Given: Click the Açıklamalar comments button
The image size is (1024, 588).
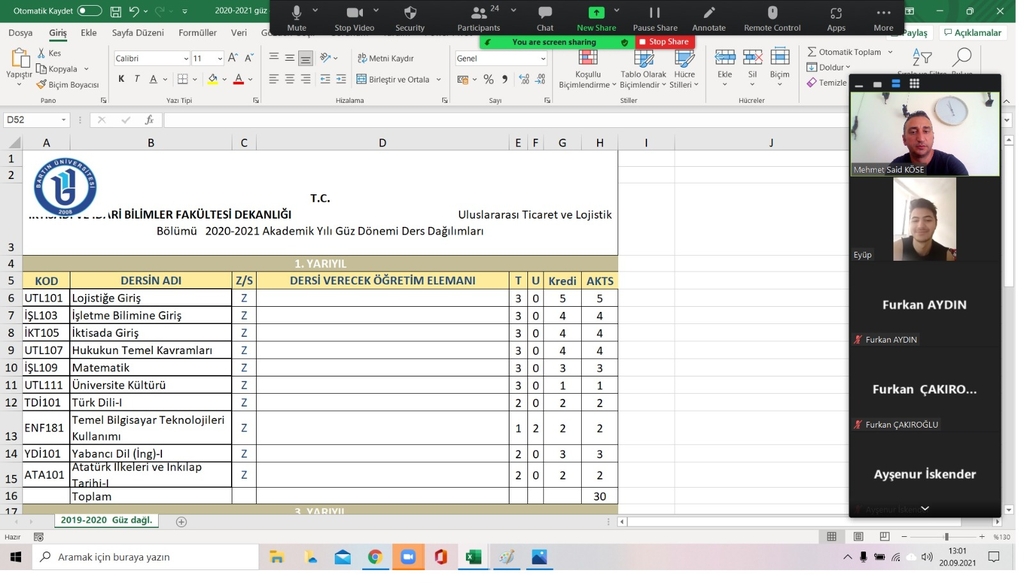Looking at the screenshot, I should point(972,33).
